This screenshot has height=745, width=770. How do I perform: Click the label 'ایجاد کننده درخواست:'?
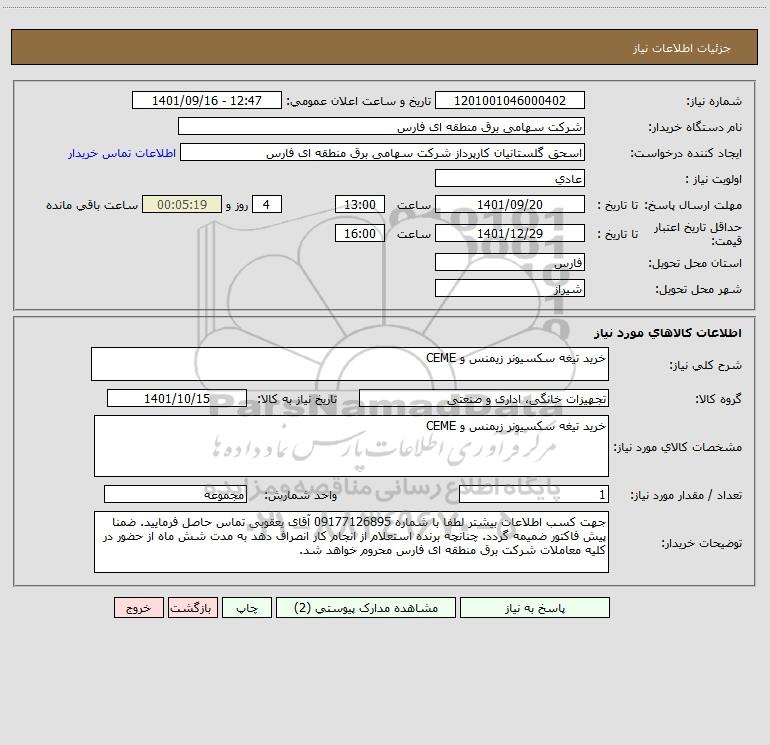coord(686,153)
